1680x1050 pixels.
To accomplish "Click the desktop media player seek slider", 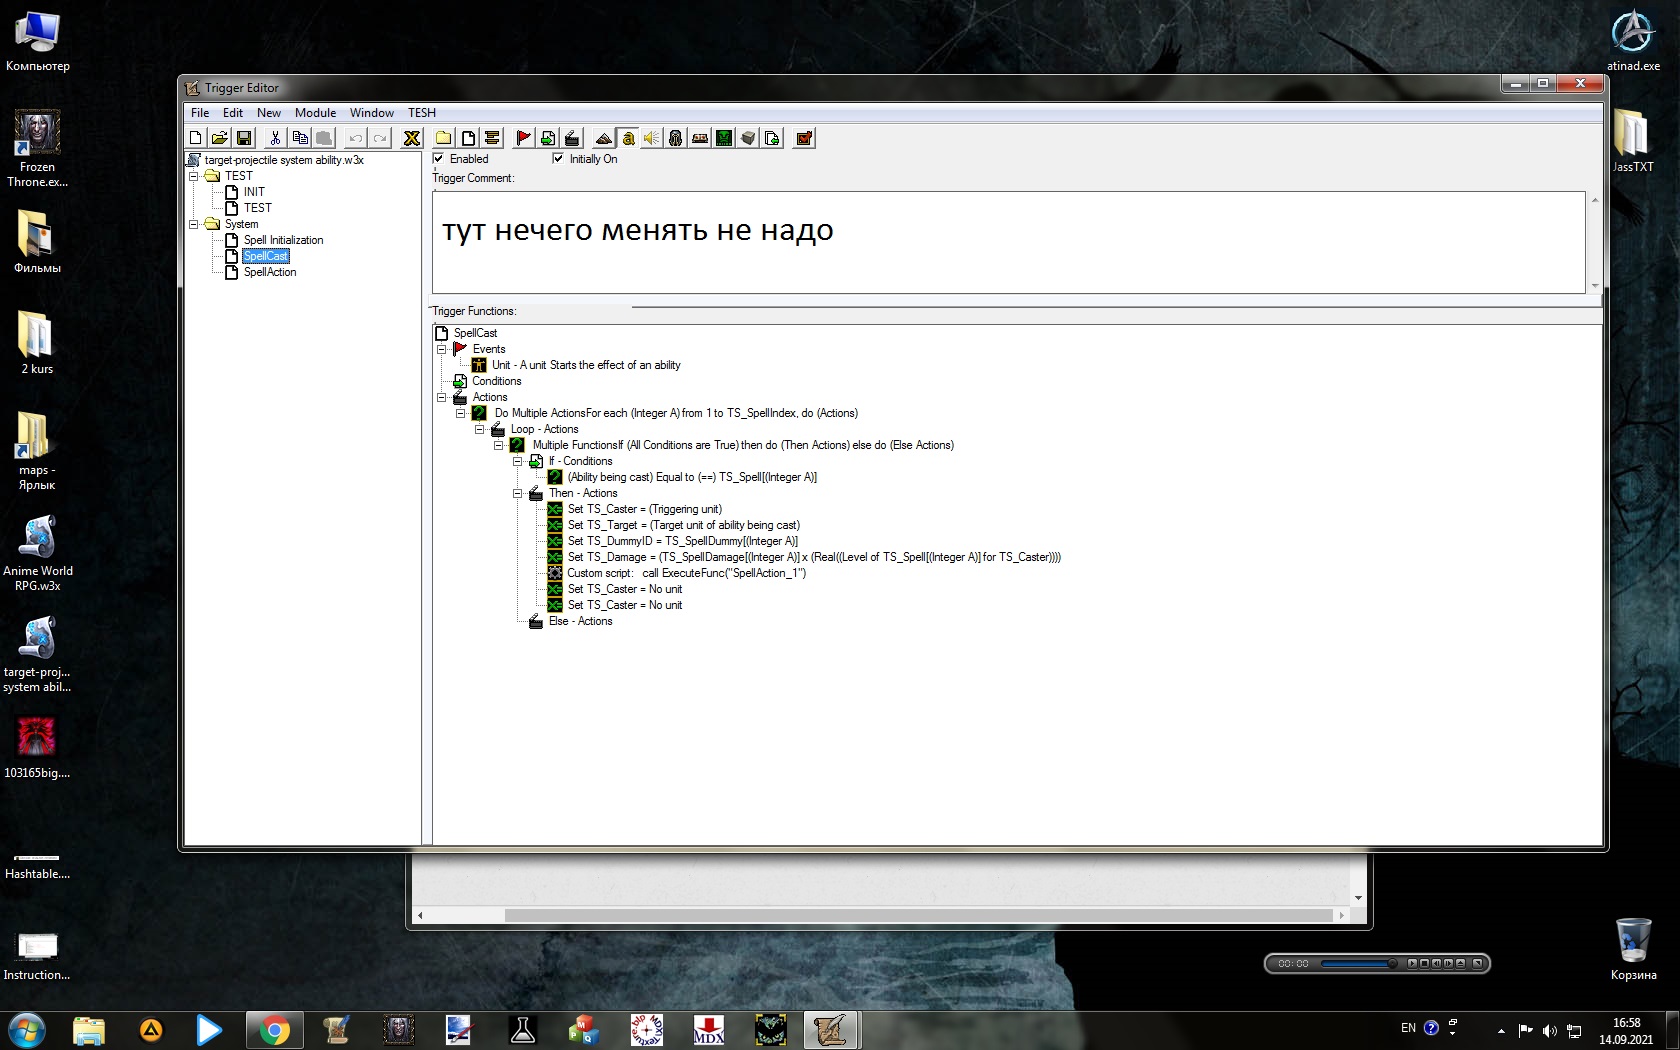I will coord(1358,964).
